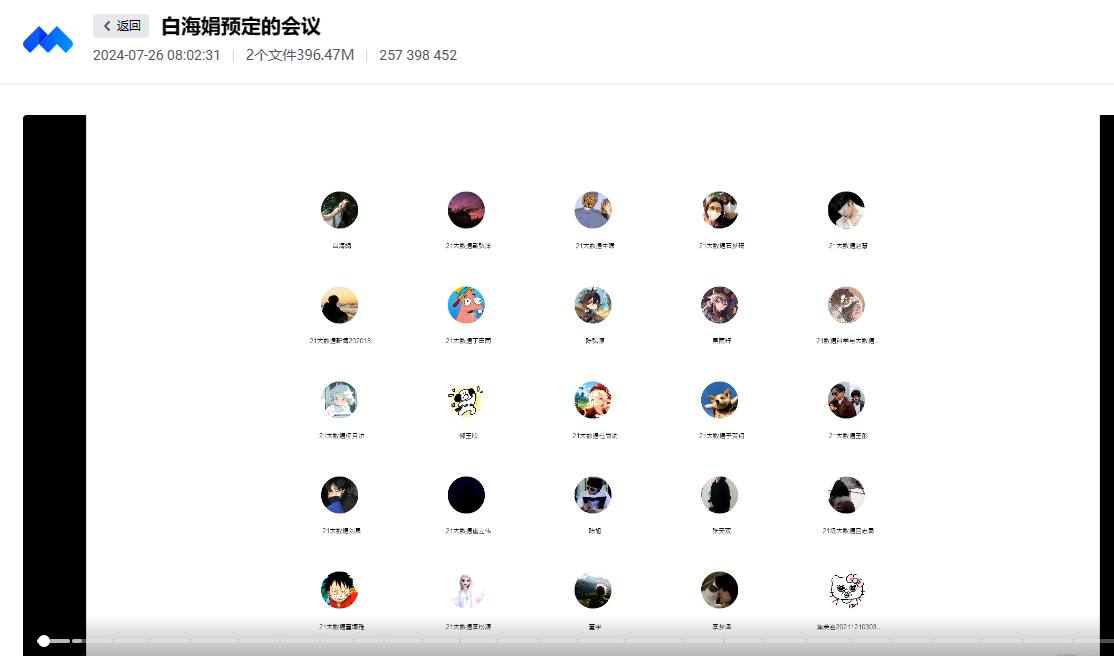Select the plain dark navy circle avatar
The height and width of the screenshot is (656, 1114).
(466, 495)
